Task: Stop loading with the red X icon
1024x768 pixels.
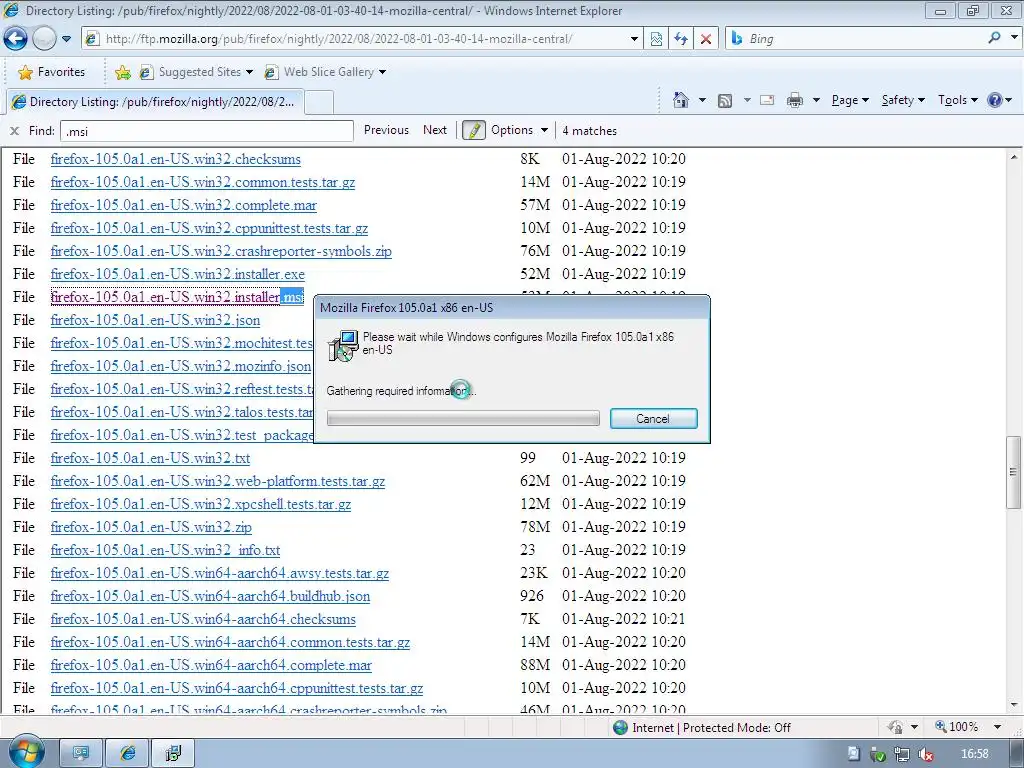Action: [706, 39]
